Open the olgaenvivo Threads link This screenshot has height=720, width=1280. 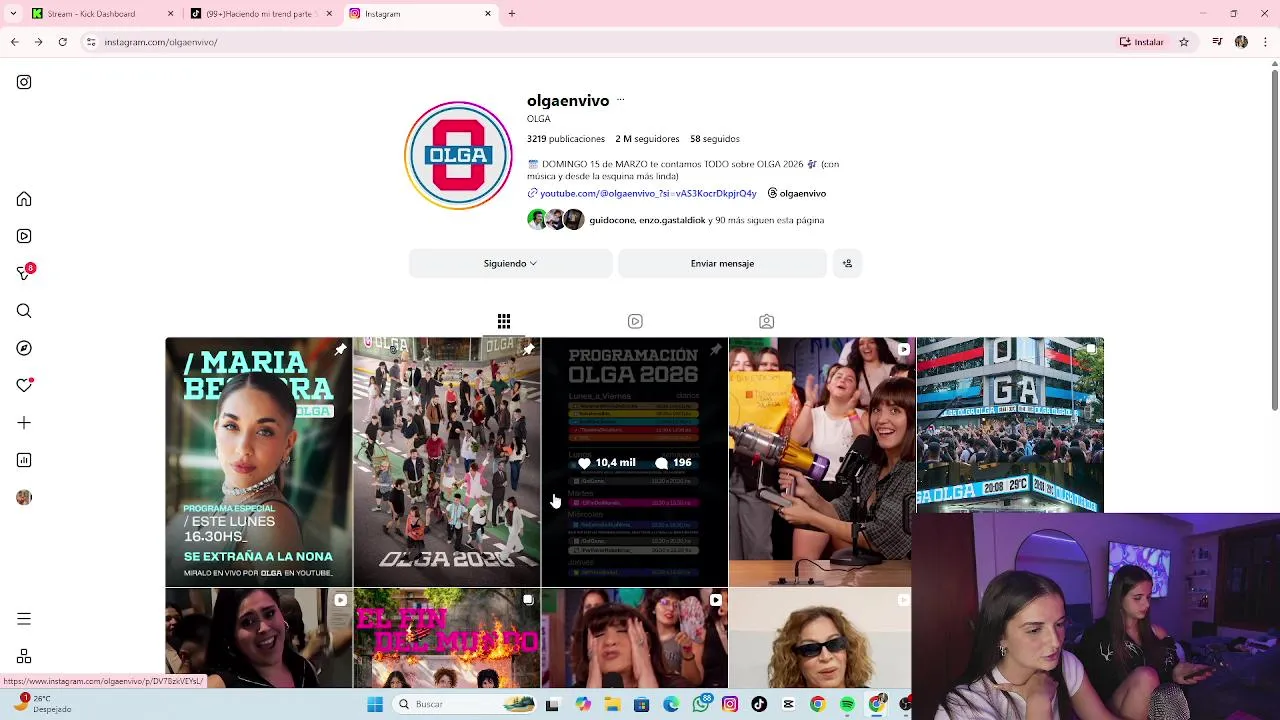tap(797, 193)
